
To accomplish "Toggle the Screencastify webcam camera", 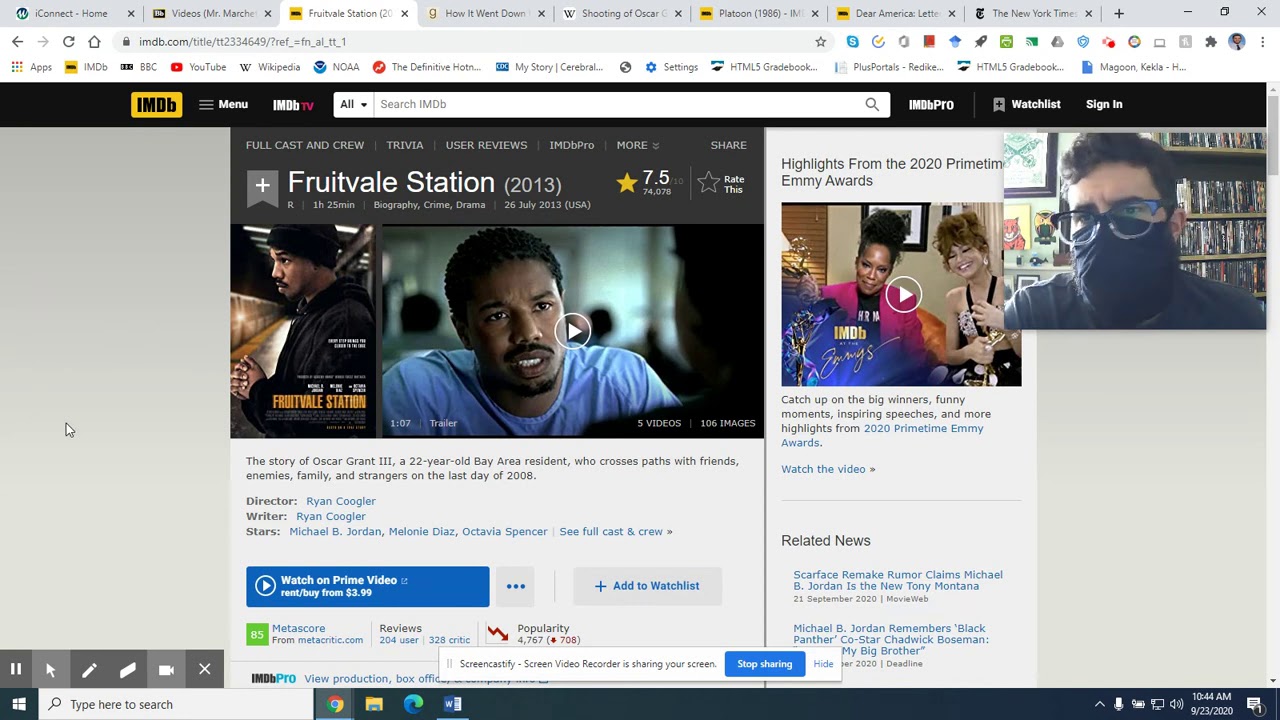I will click(166, 669).
